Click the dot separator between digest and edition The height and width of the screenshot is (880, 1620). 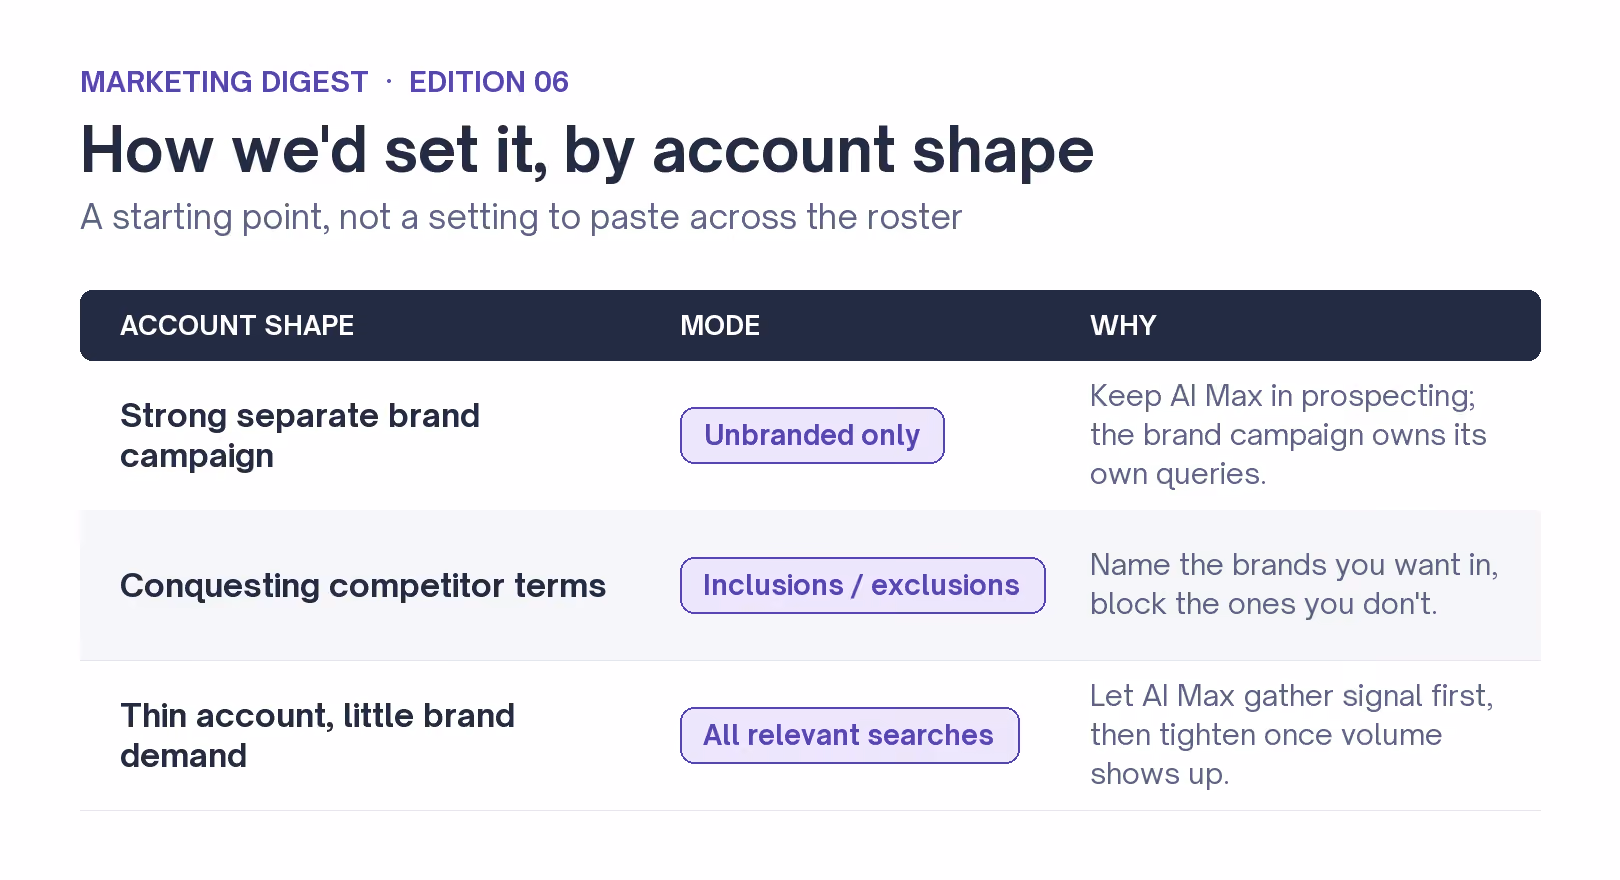[x=389, y=82]
